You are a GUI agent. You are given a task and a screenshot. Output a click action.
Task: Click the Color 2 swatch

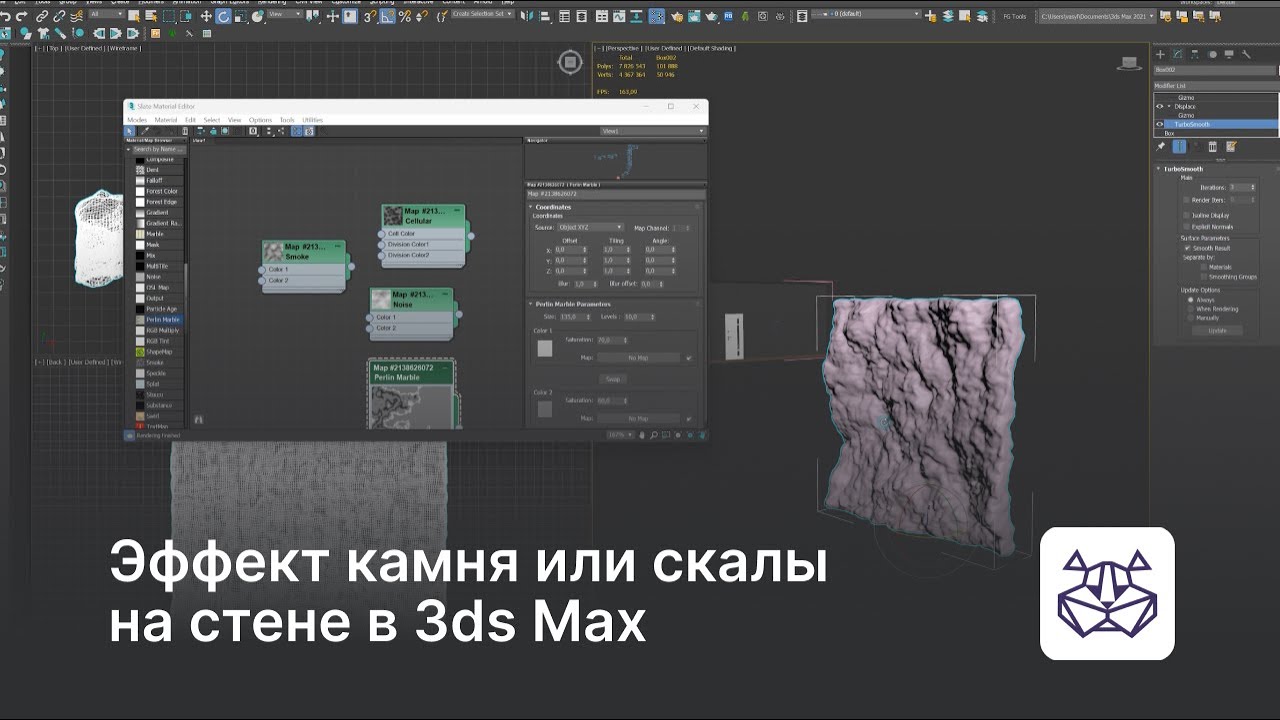click(545, 409)
